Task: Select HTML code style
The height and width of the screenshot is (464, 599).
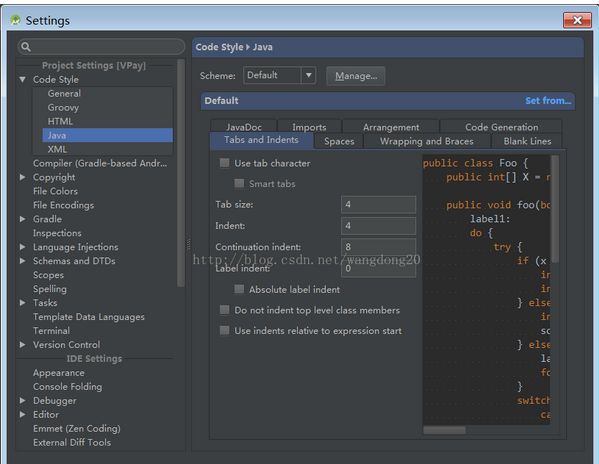Action: 60,121
